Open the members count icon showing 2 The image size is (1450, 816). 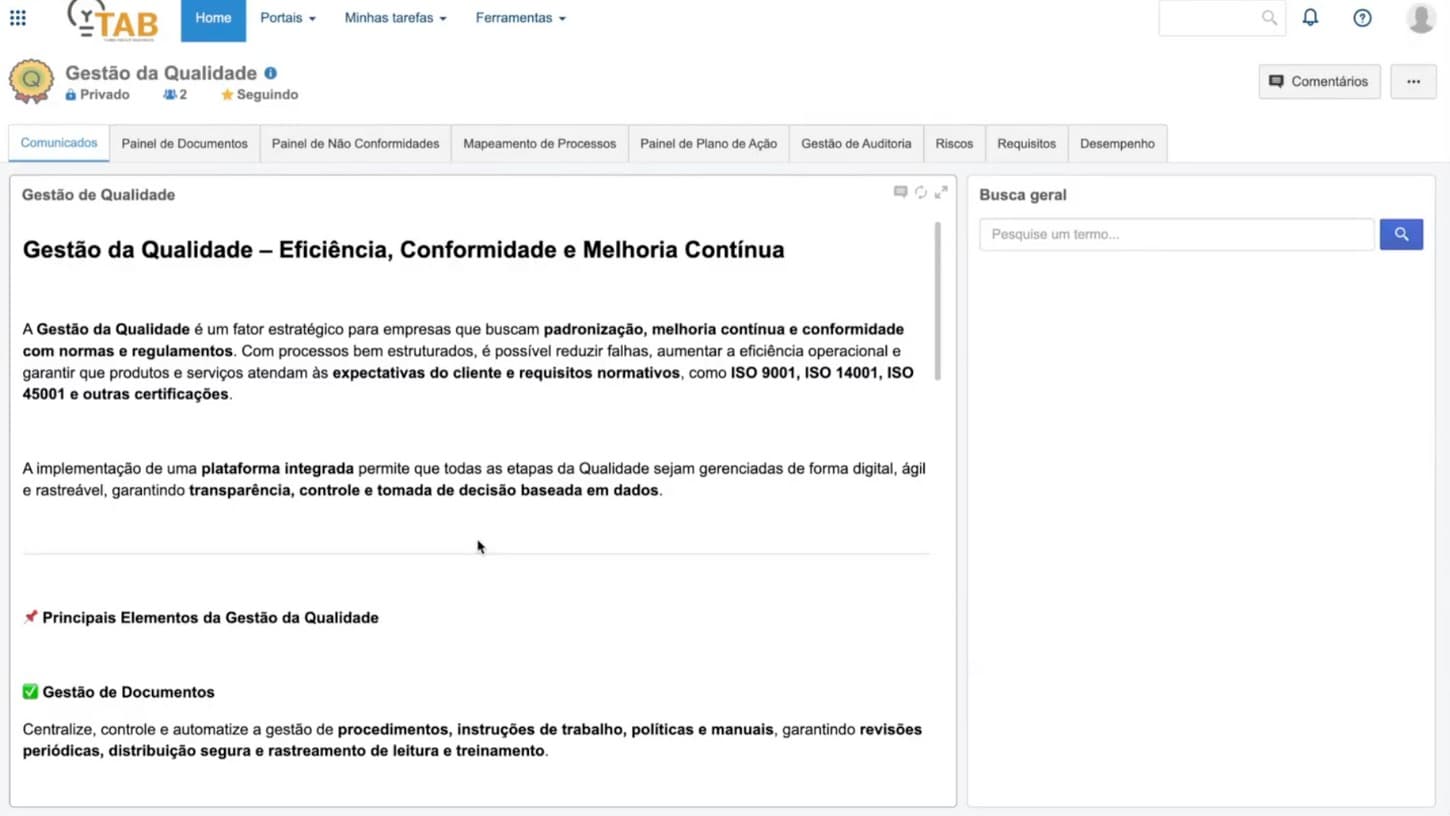170,95
